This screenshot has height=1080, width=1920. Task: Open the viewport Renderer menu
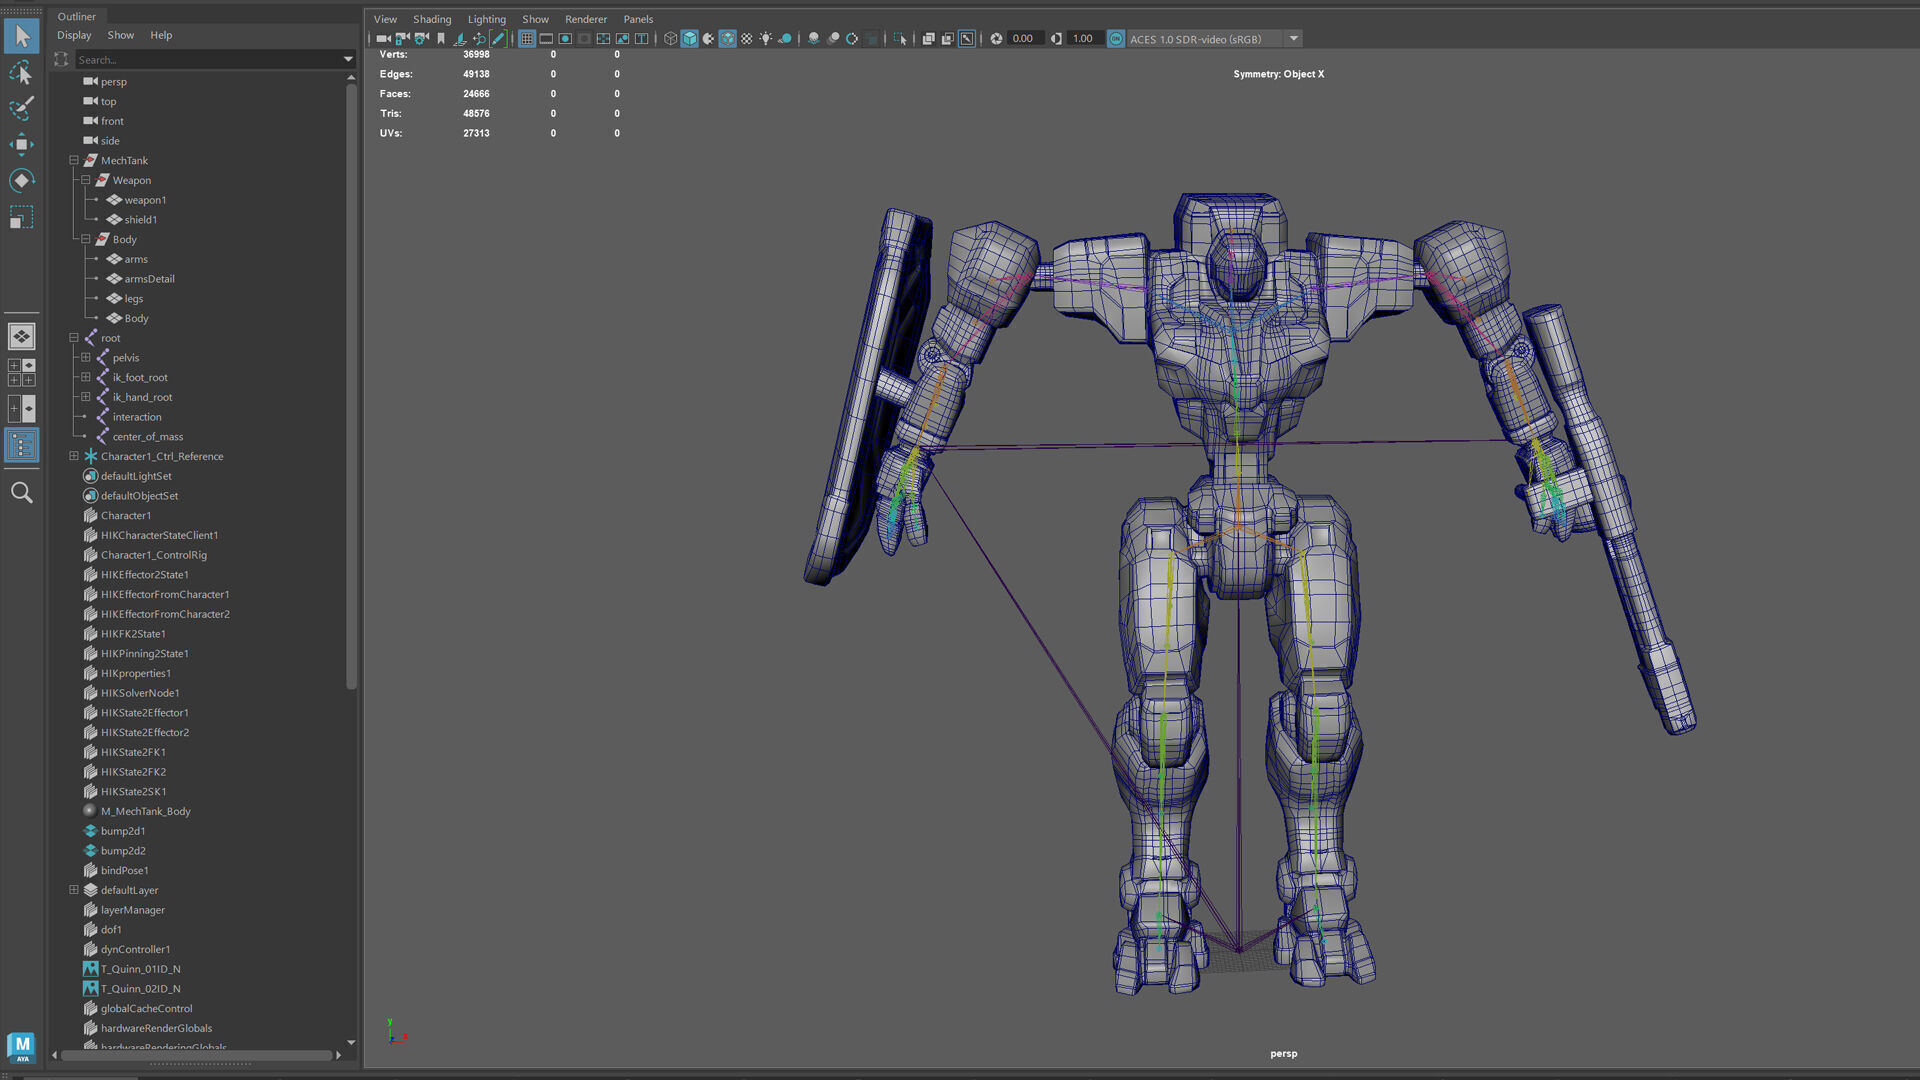click(x=586, y=19)
